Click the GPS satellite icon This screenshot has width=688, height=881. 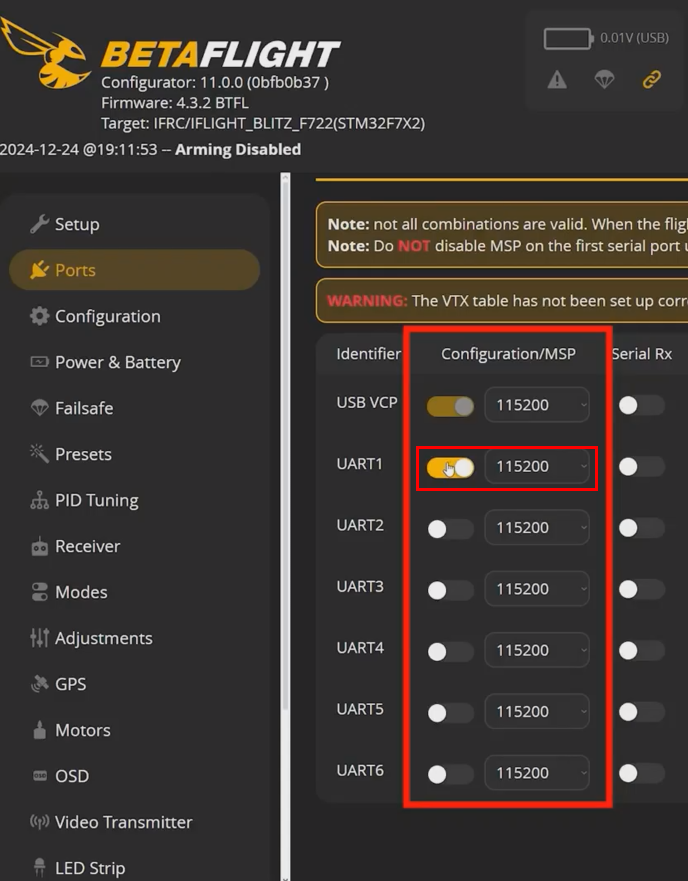click(39, 684)
